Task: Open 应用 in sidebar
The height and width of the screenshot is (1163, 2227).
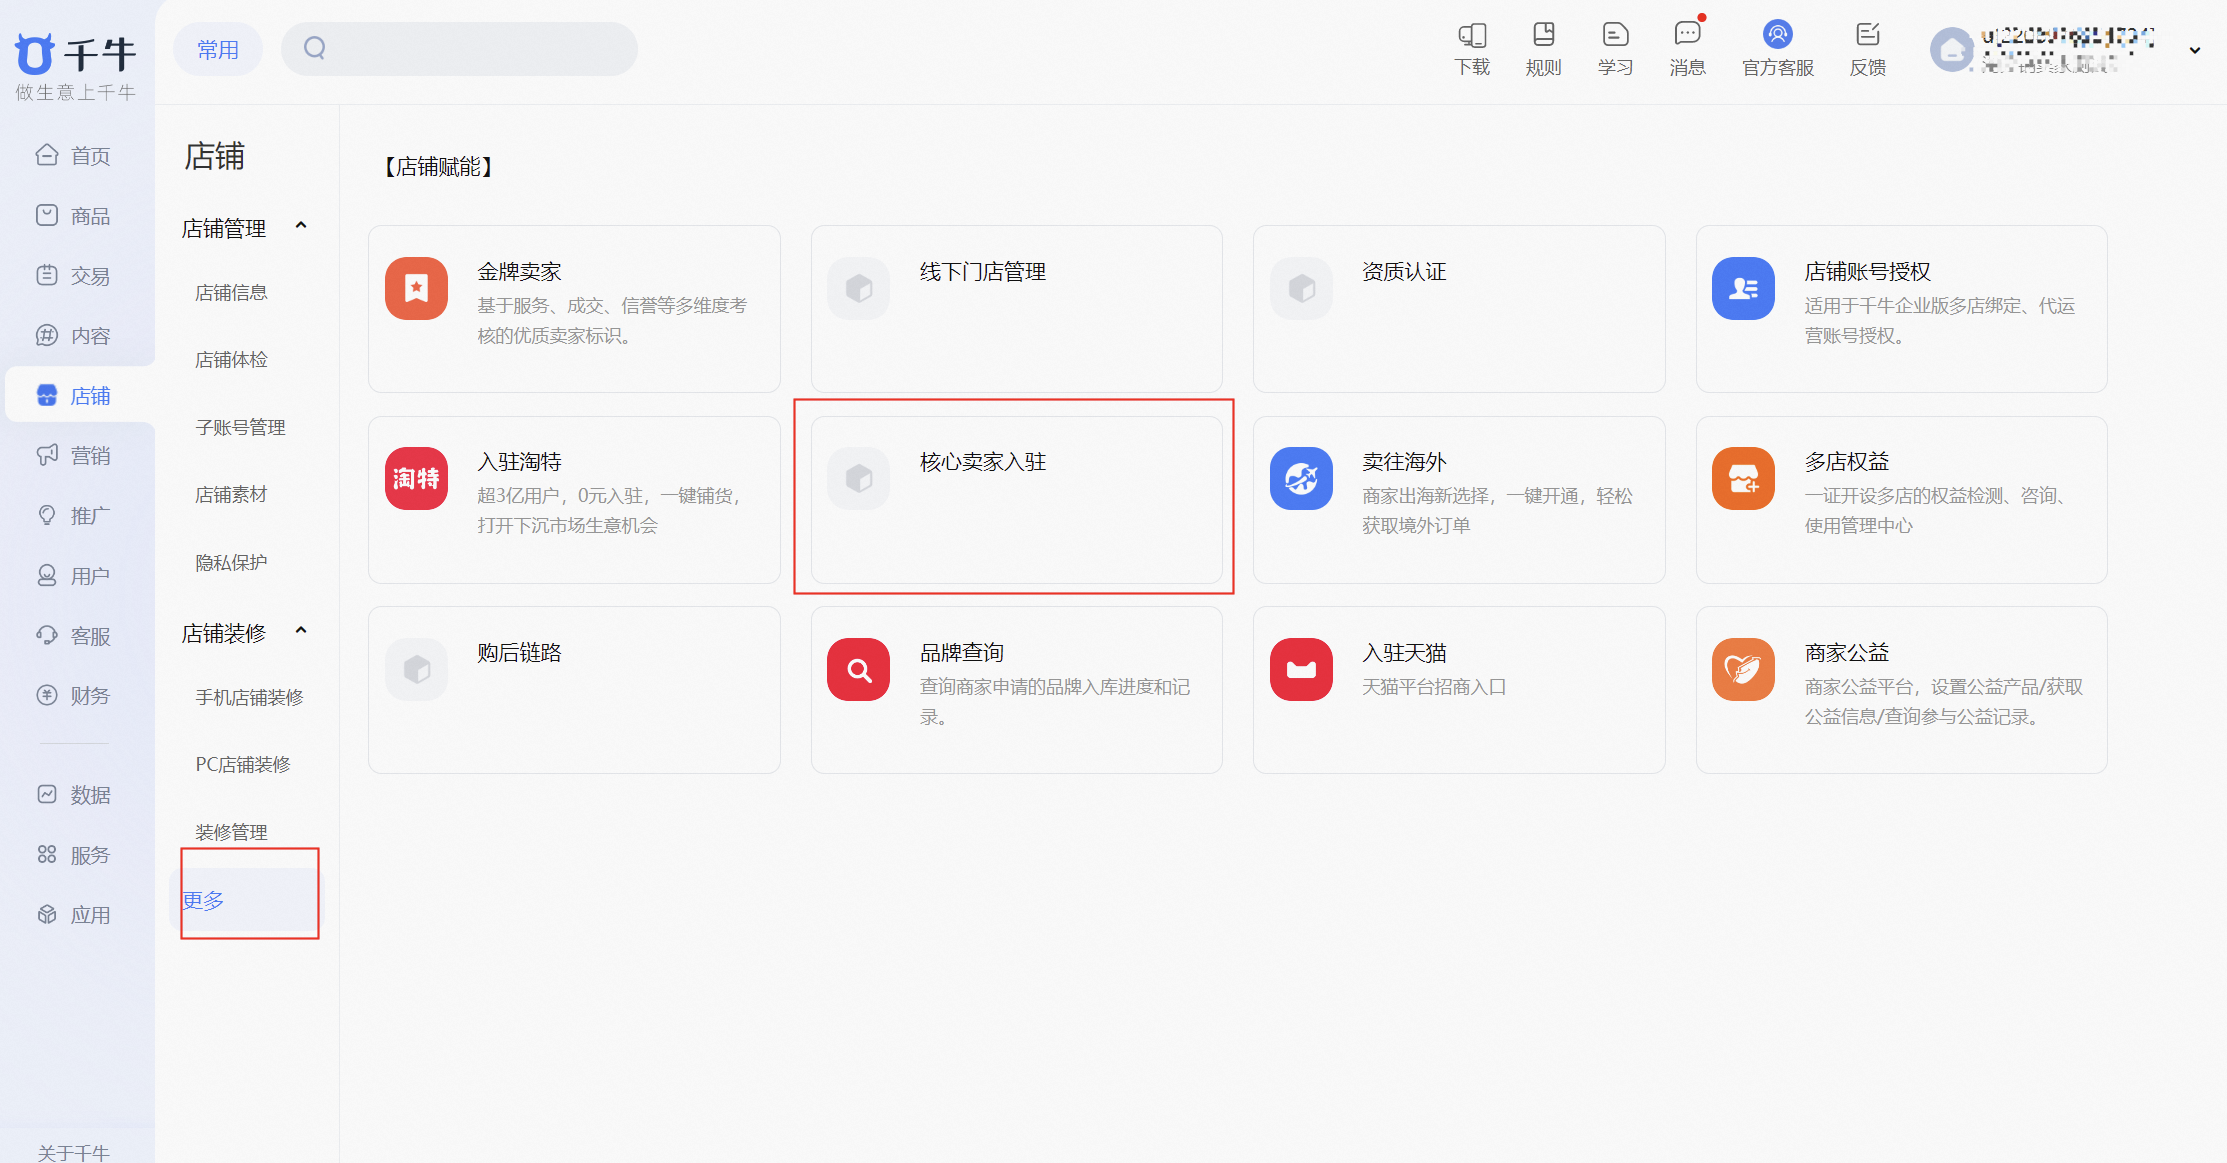Action: [x=75, y=915]
